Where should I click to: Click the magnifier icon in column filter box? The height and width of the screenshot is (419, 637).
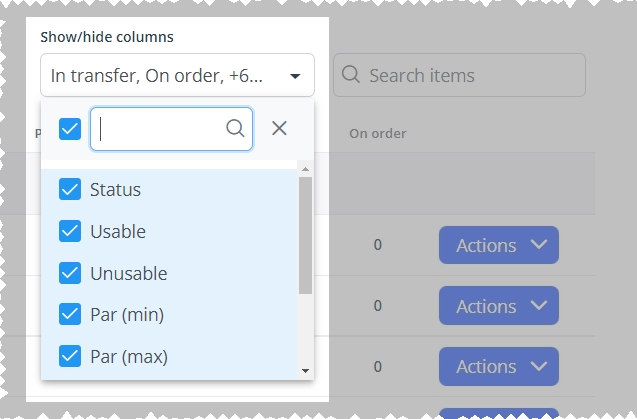pyautogui.click(x=235, y=128)
